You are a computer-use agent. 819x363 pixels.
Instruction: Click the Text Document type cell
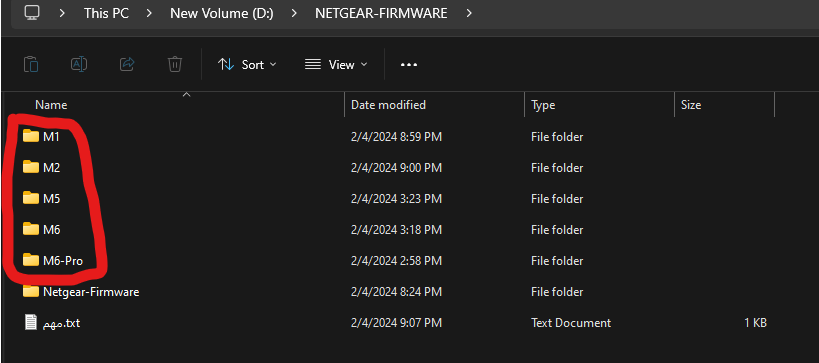571,323
